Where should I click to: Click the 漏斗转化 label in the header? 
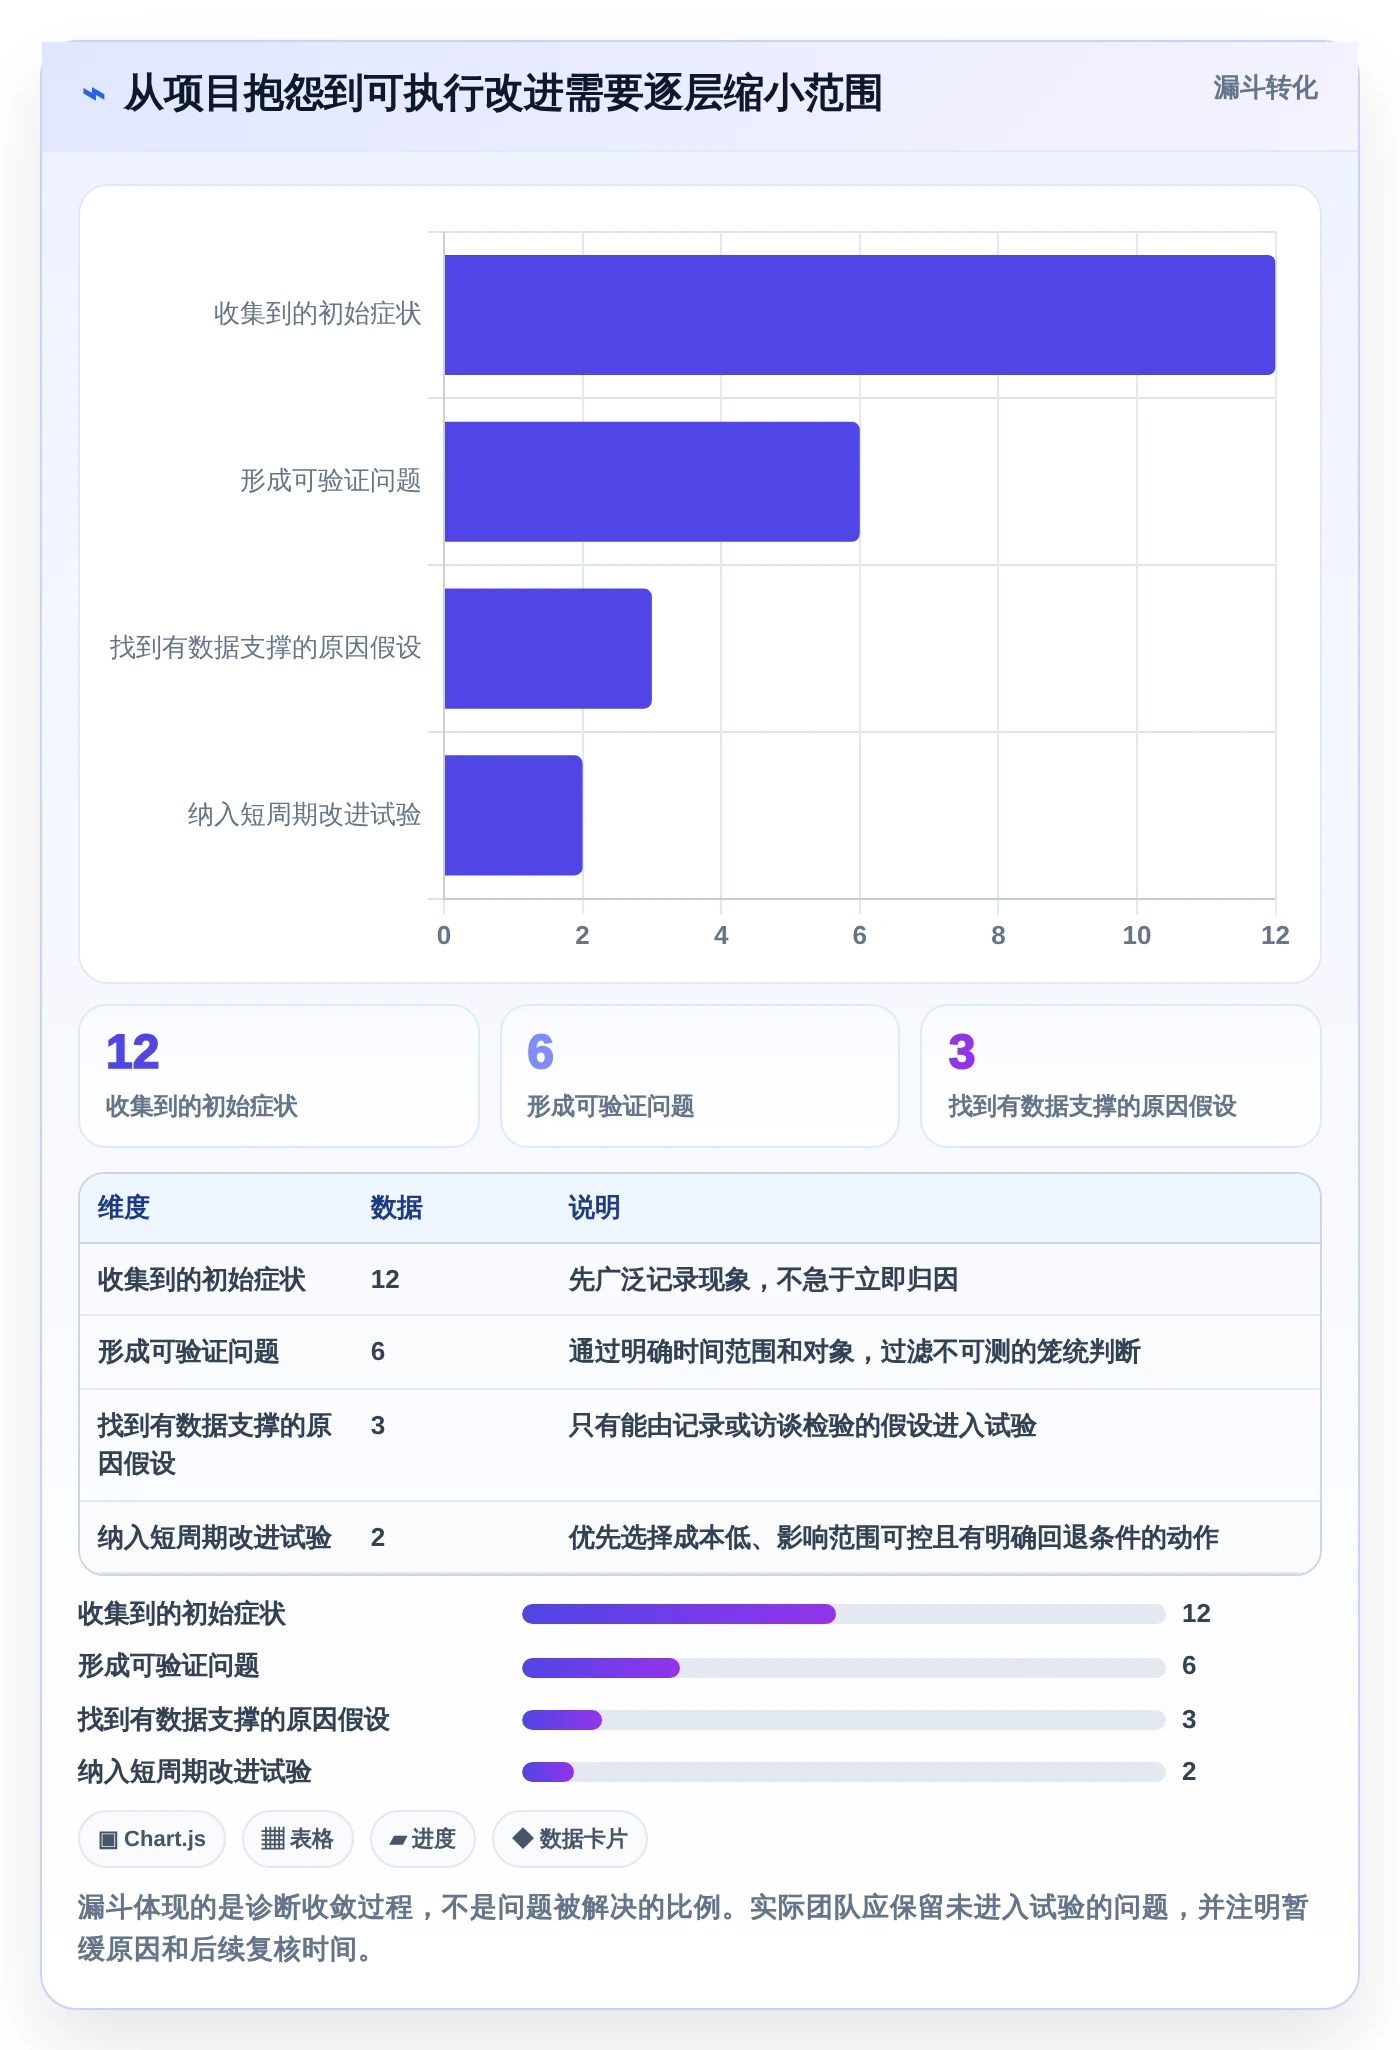(x=1265, y=88)
